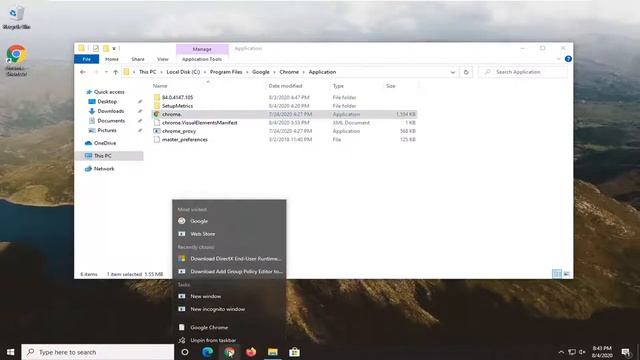Sort by the Name column header

[160, 86]
